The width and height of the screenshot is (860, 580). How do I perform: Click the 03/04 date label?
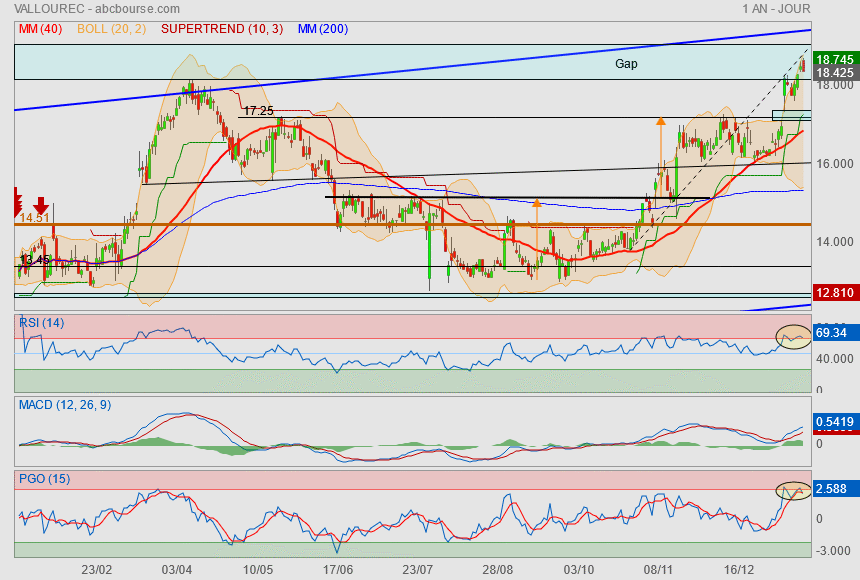point(177,569)
